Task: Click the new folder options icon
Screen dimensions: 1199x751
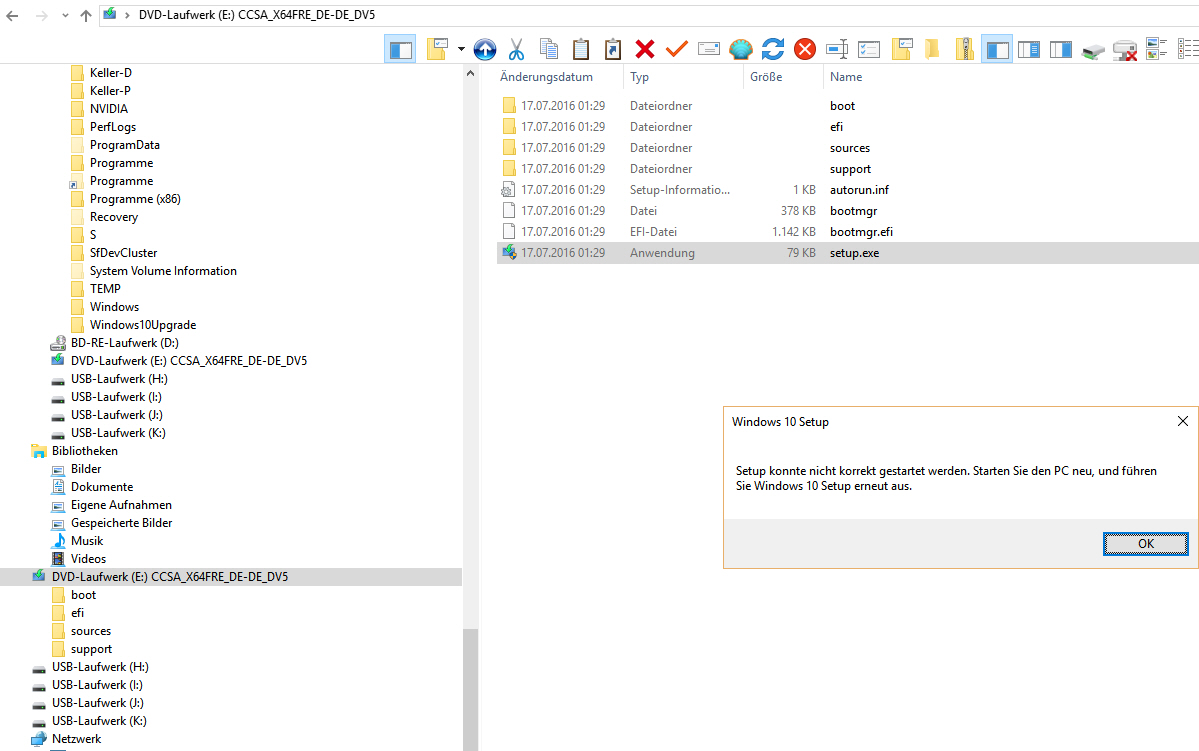Action: [437, 49]
